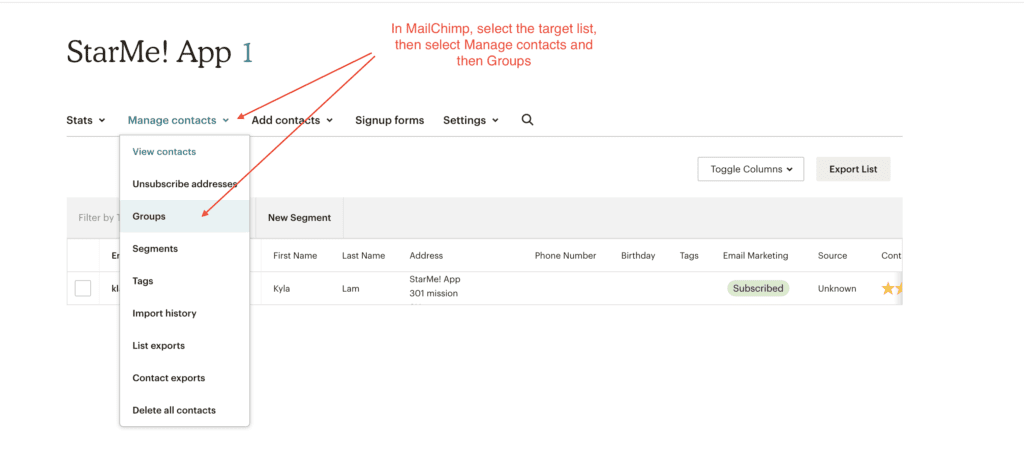Screen dimensions: 1024x462
Task: Click the First Name column header
Action: [295, 256]
